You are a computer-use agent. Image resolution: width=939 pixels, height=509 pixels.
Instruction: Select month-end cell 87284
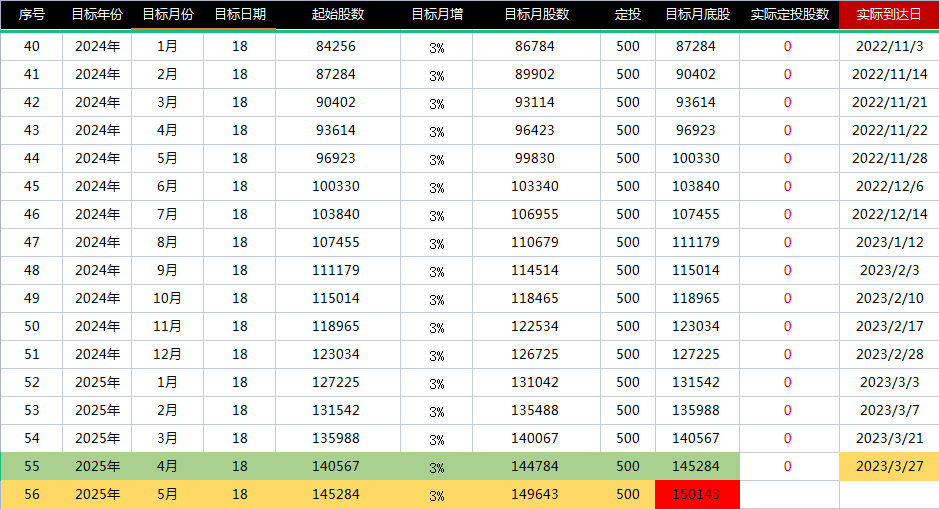697,46
